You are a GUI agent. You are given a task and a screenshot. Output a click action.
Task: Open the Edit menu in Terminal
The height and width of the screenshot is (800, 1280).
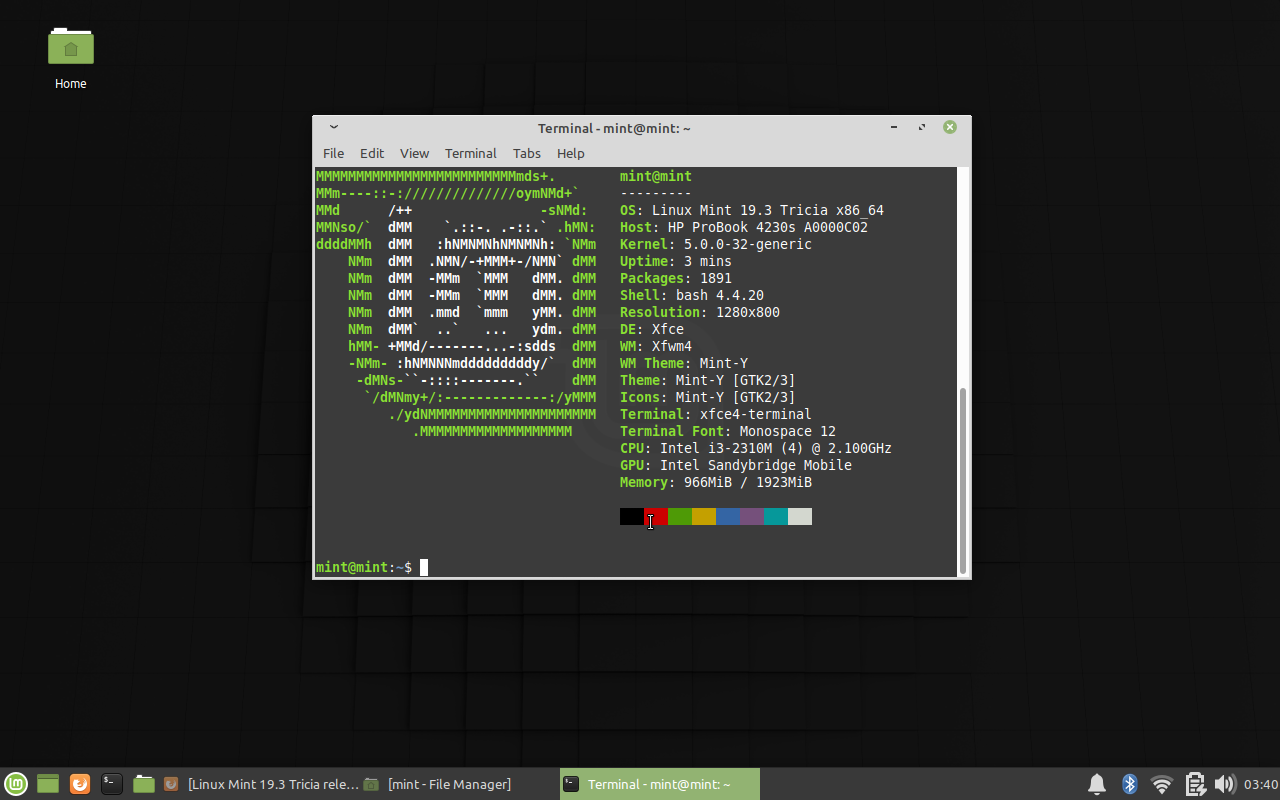(x=372, y=153)
